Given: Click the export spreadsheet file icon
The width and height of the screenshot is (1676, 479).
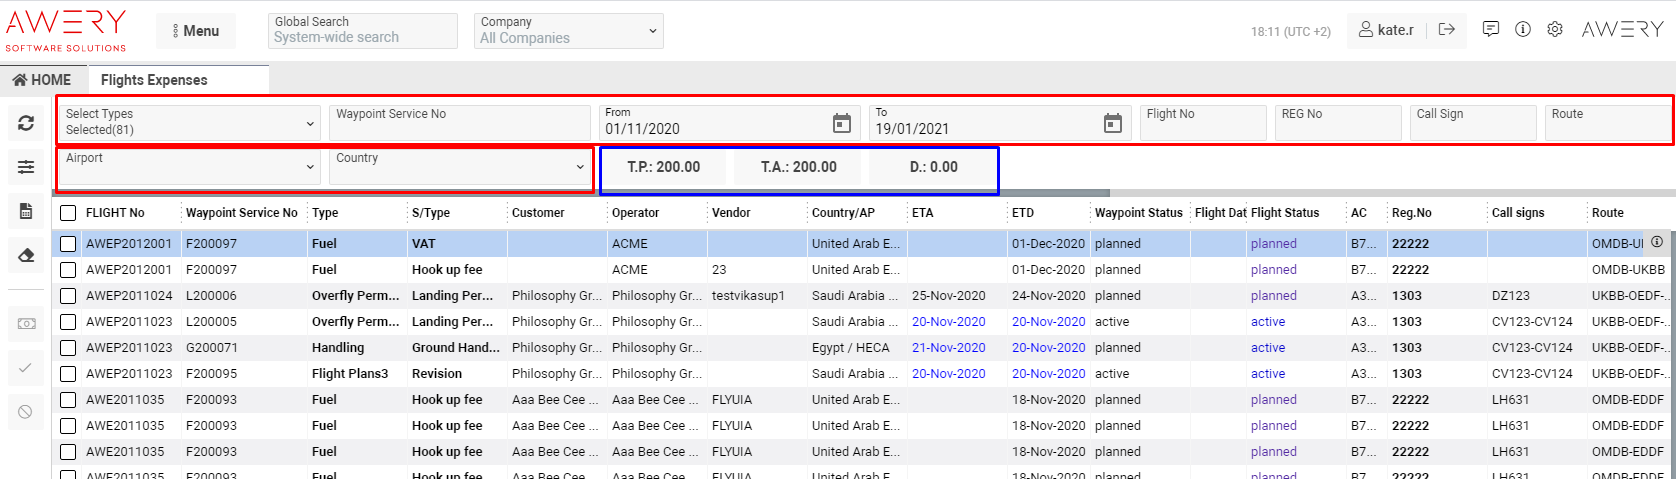Looking at the screenshot, I should pos(26,211).
